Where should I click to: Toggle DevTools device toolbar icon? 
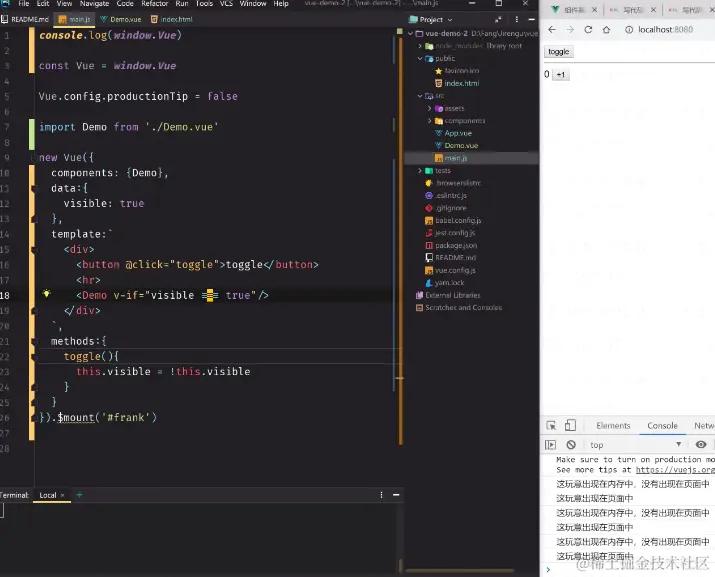[x=570, y=426]
